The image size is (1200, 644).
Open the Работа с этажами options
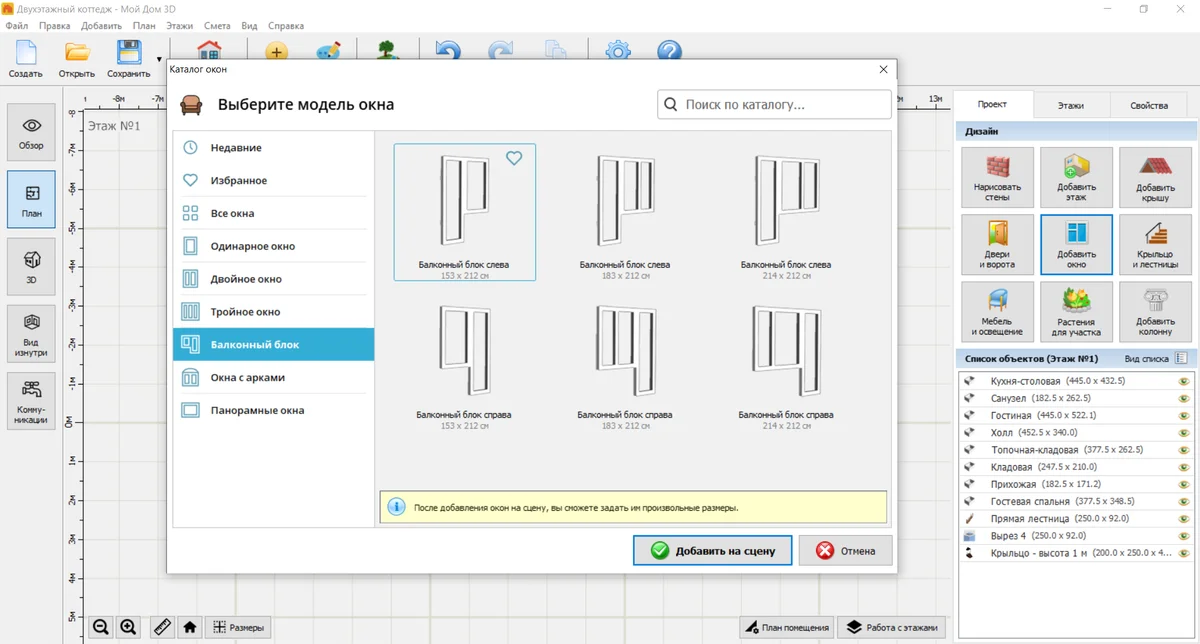(892, 627)
